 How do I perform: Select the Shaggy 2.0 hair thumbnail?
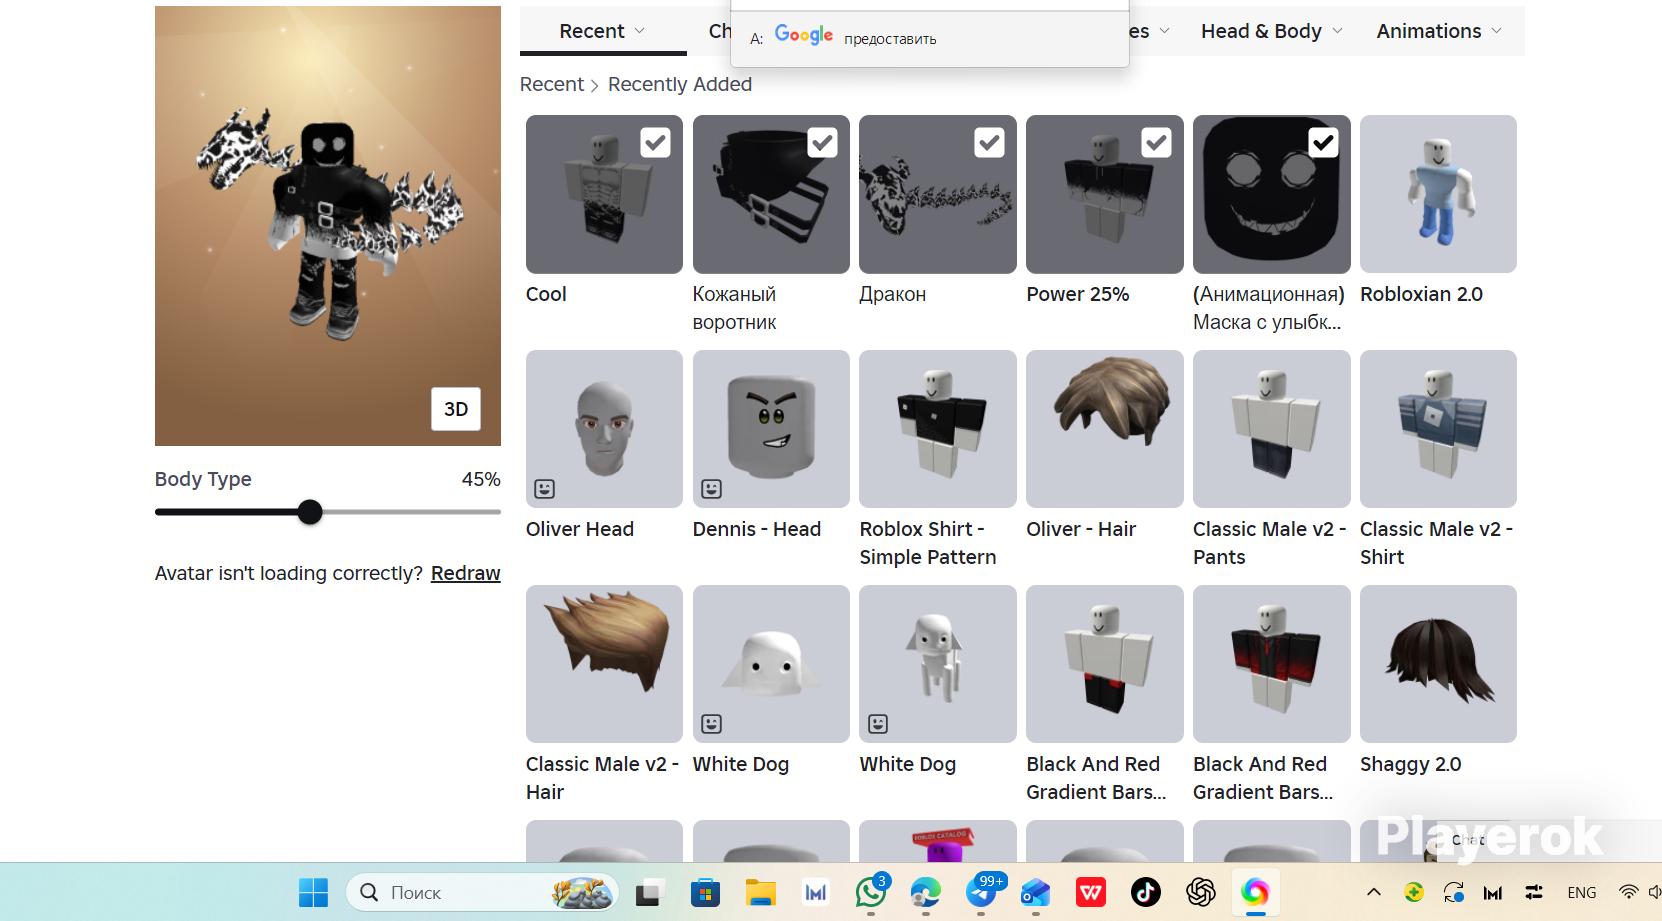1438,664
